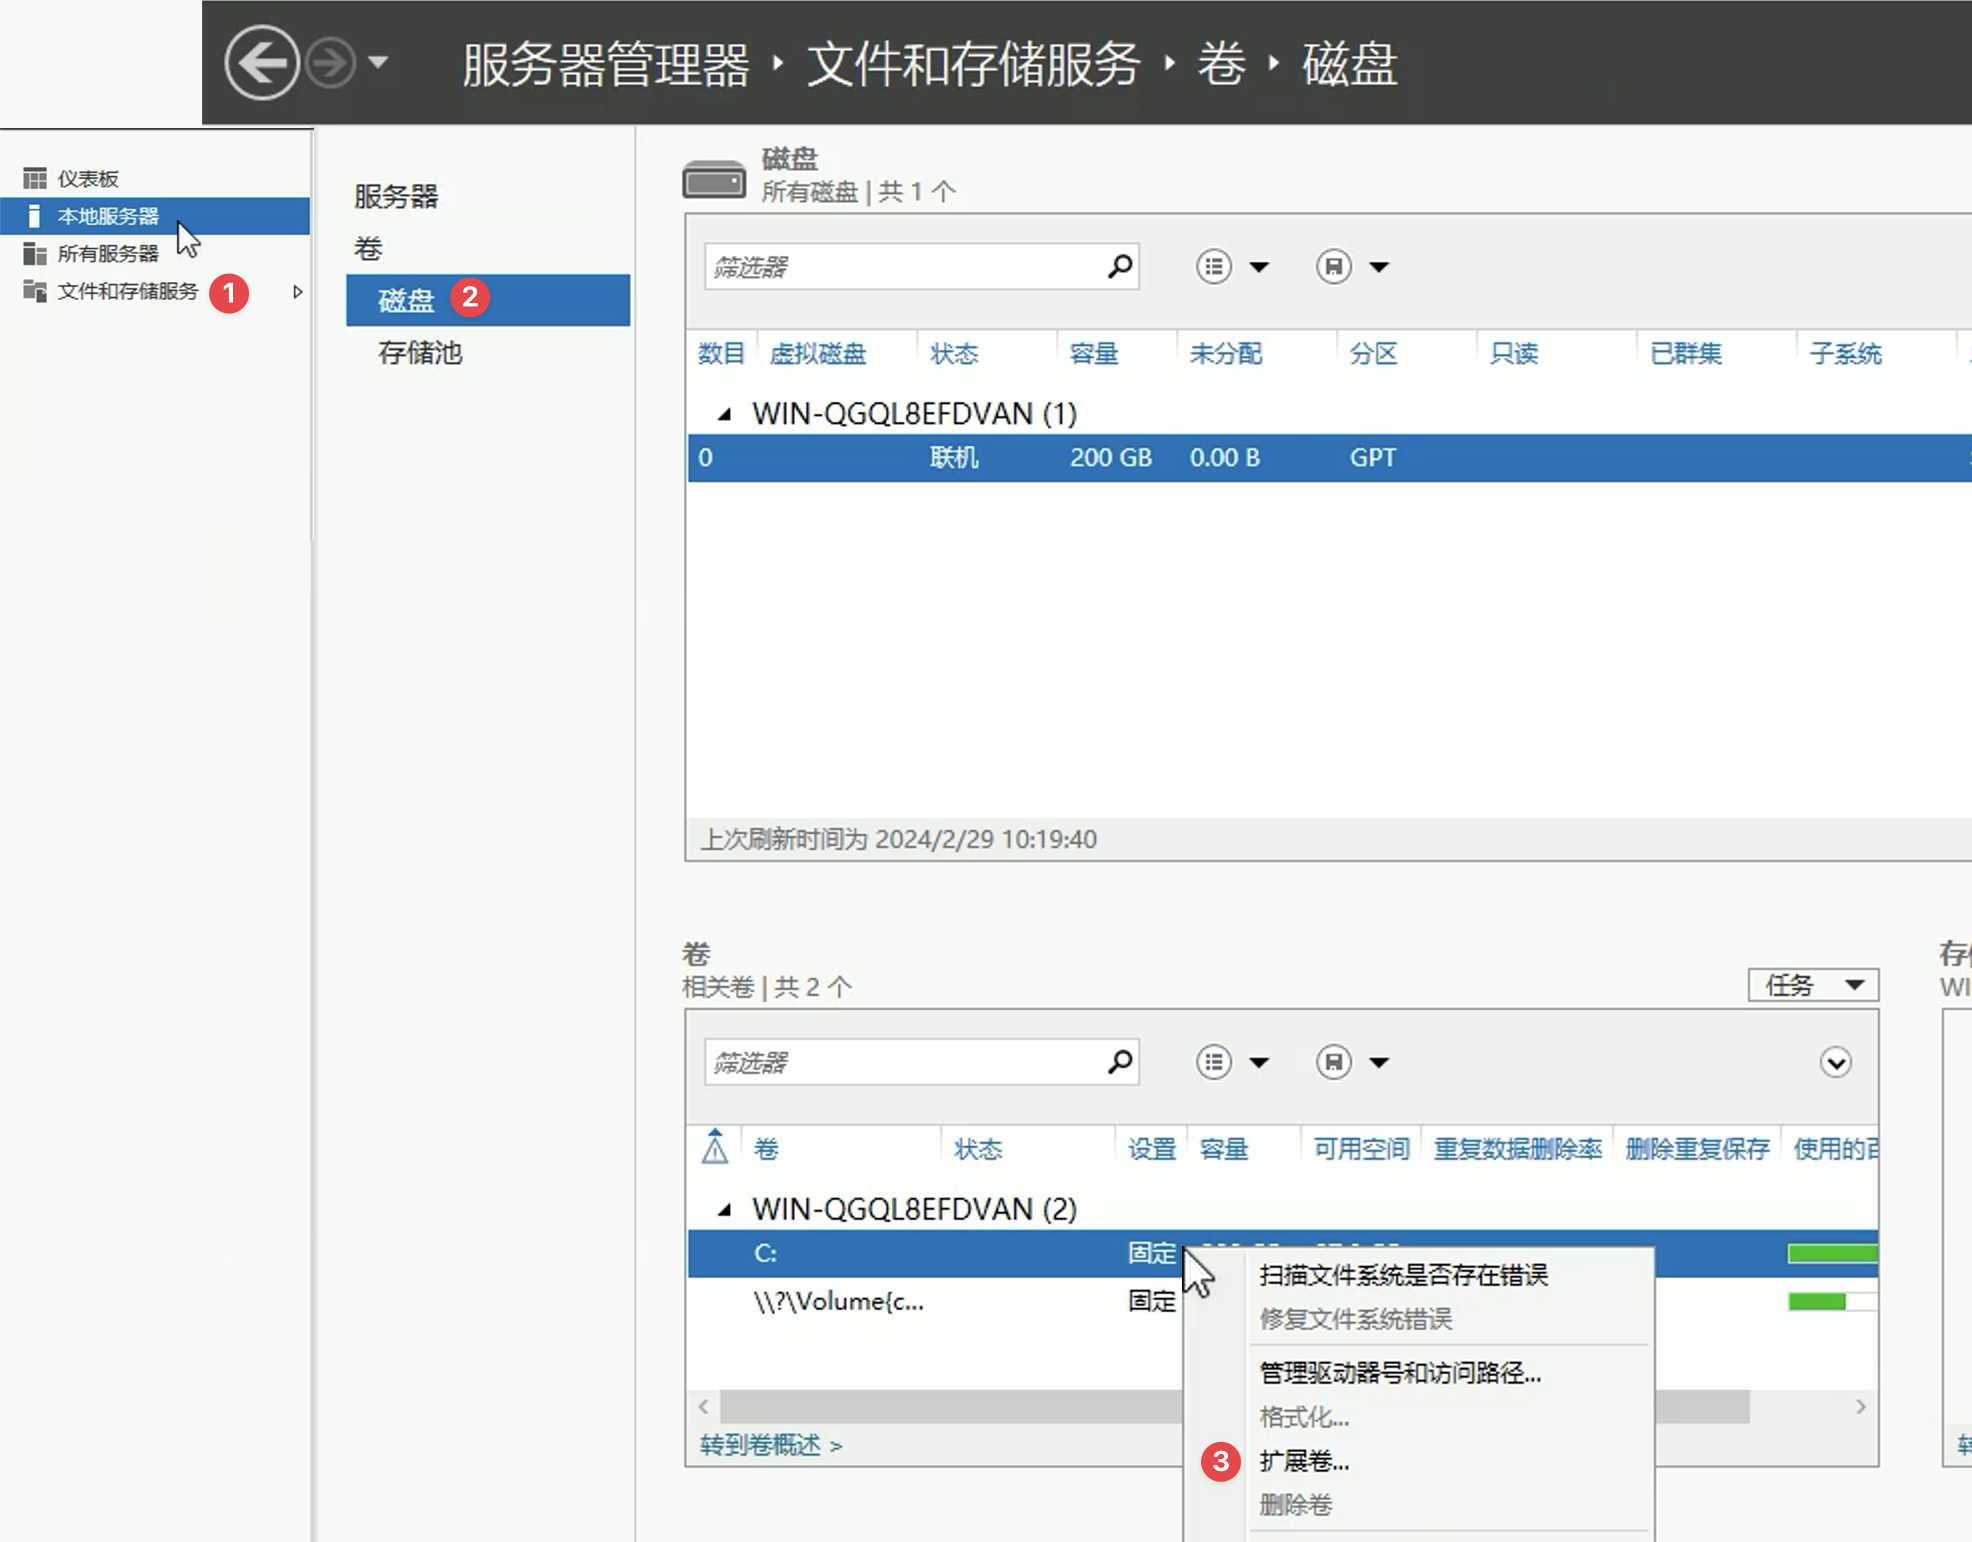This screenshot has height=1542, width=1972.
Task: Go back with the back arrow button
Action: tap(262, 63)
